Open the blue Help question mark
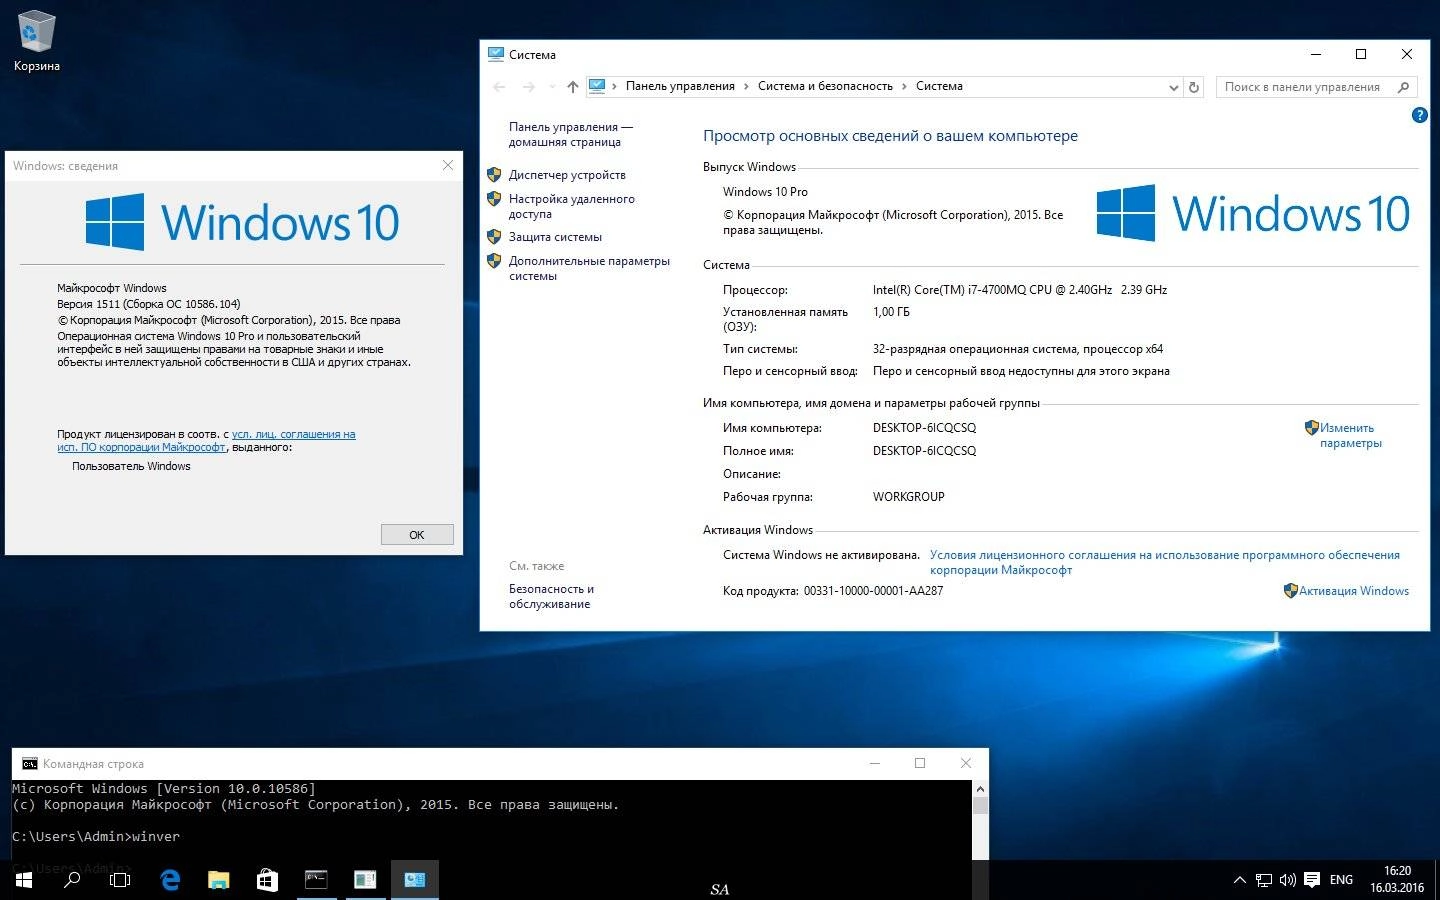The image size is (1440, 900). pyautogui.click(x=1419, y=115)
